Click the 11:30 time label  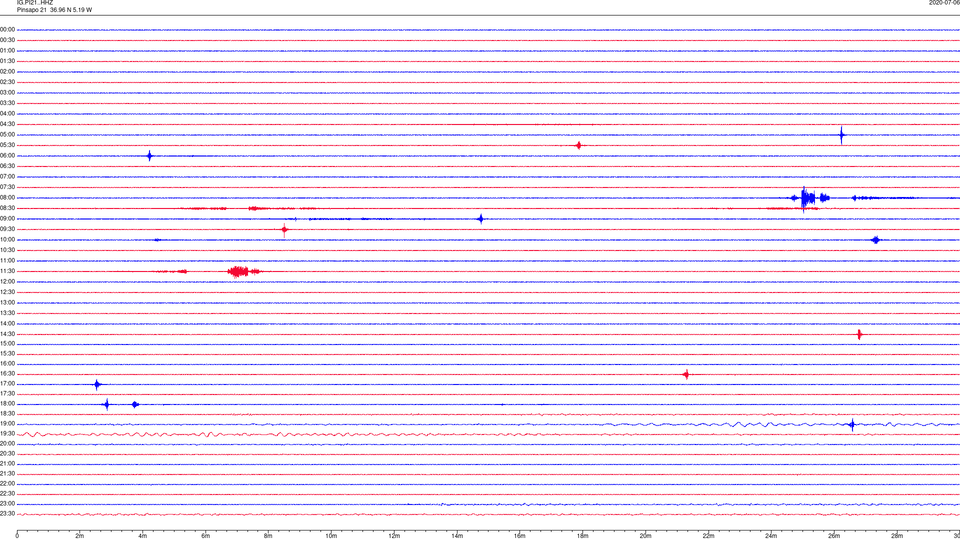tap(7, 271)
